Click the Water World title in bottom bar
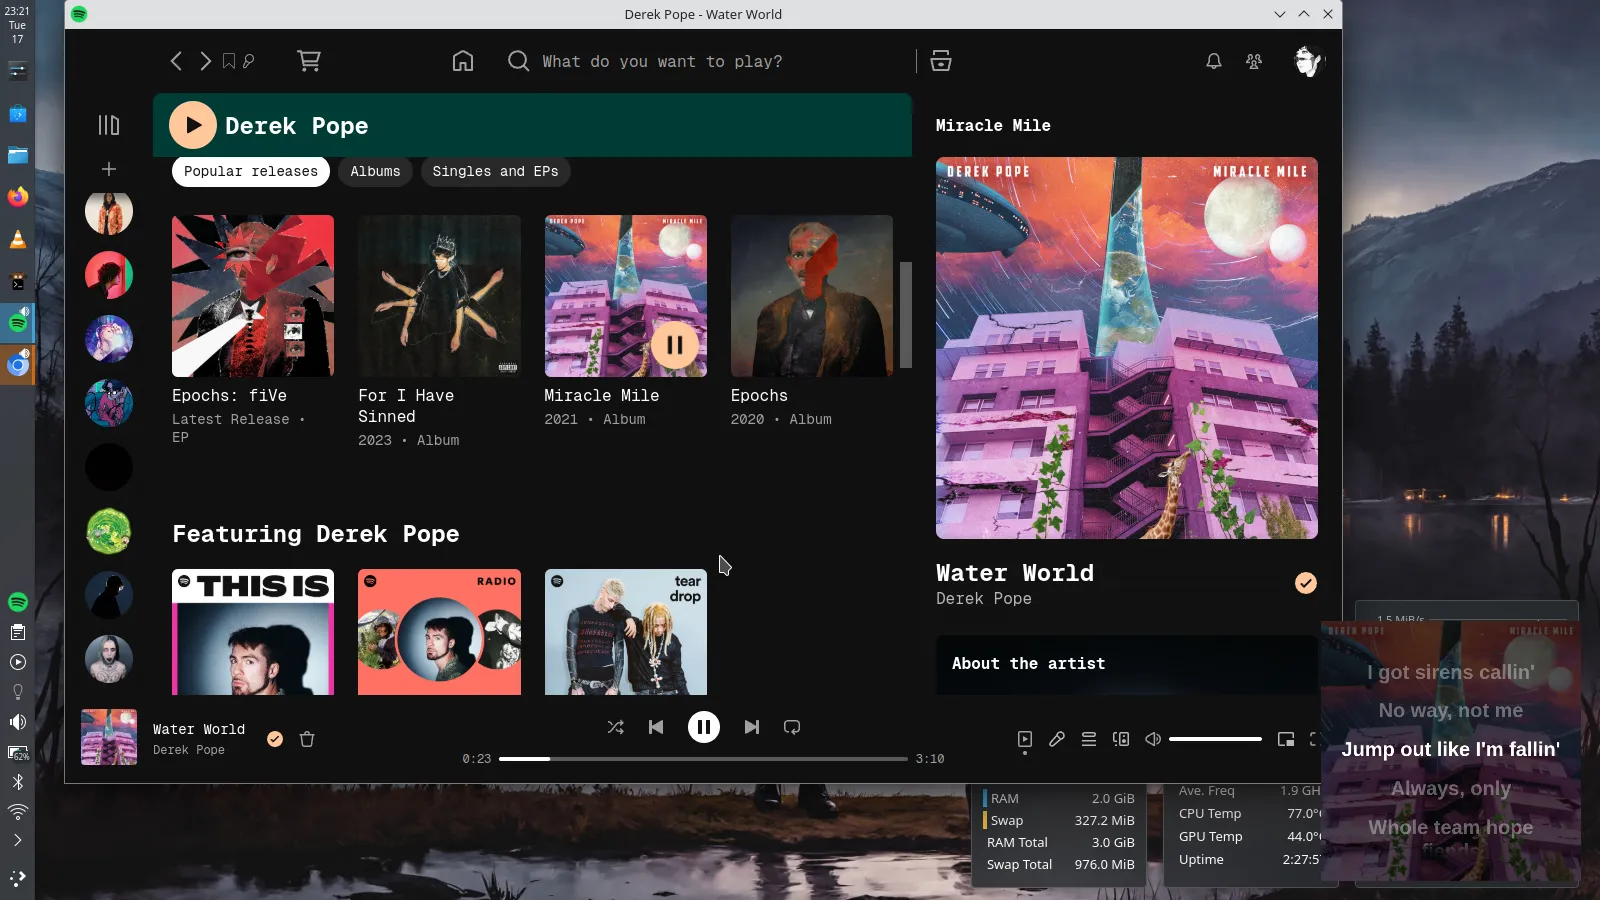The image size is (1600, 900). (x=199, y=729)
